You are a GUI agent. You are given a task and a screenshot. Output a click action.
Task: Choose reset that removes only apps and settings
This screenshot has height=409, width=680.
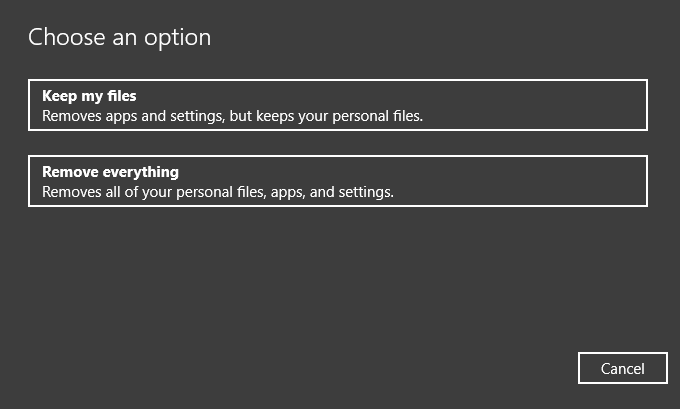click(337, 105)
